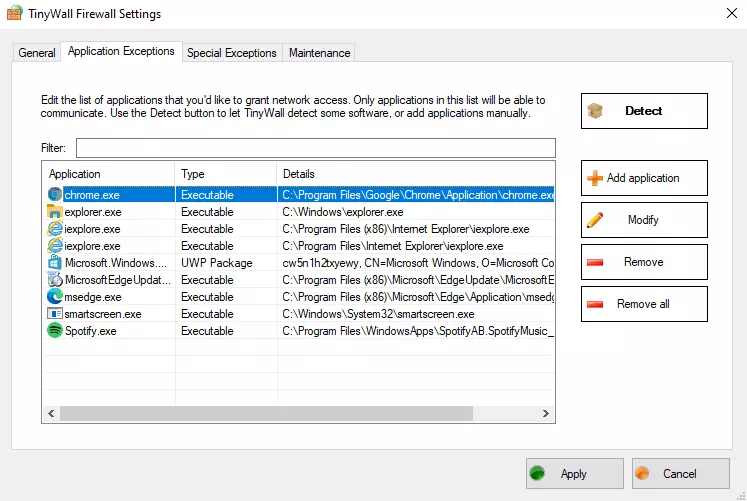The width and height of the screenshot is (747, 501).
Task: Click the Spotify.exe green icon
Action: [x=55, y=331]
